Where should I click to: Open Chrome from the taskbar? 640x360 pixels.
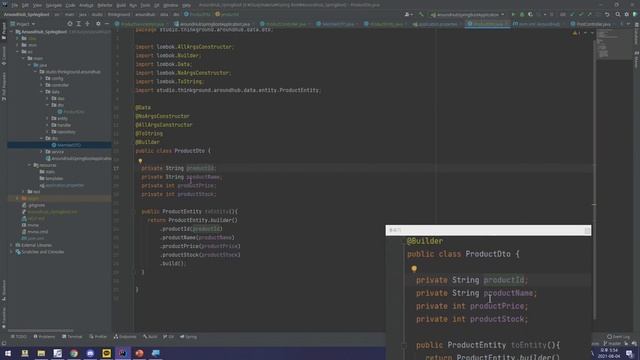pyautogui.click(x=74, y=353)
